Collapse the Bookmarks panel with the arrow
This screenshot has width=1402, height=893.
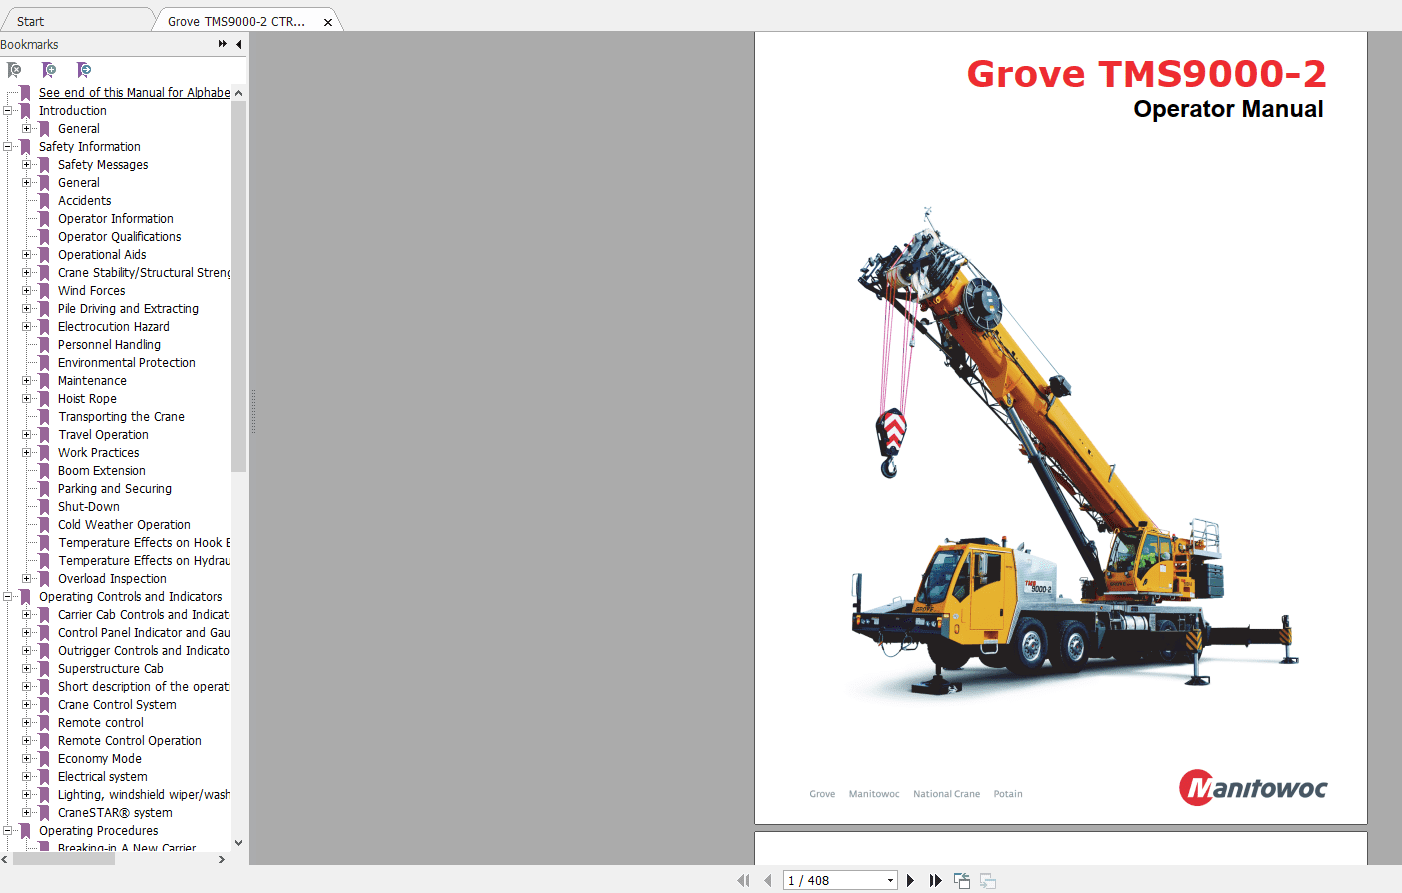coord(237,44)
